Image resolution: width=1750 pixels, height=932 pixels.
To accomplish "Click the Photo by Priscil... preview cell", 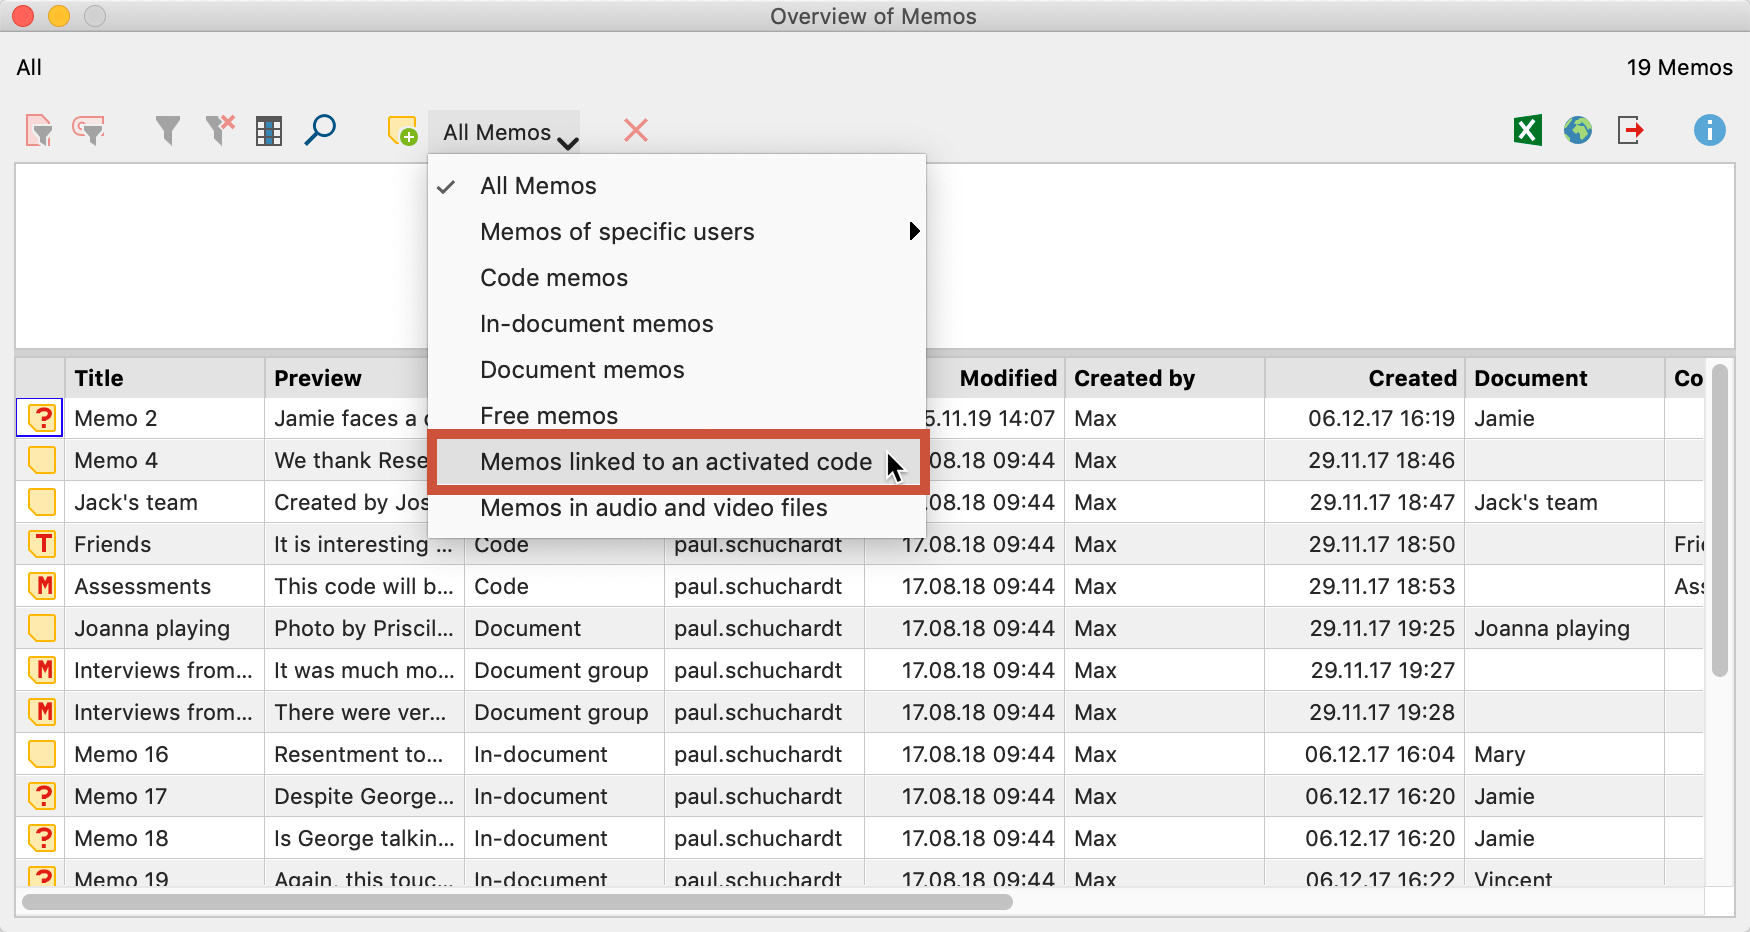I will coord(365,628).
